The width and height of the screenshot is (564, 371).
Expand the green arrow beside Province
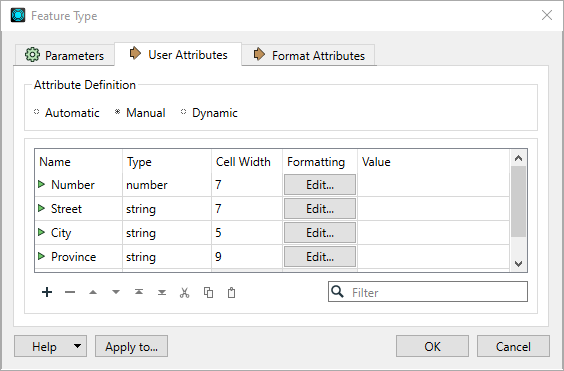41,256
